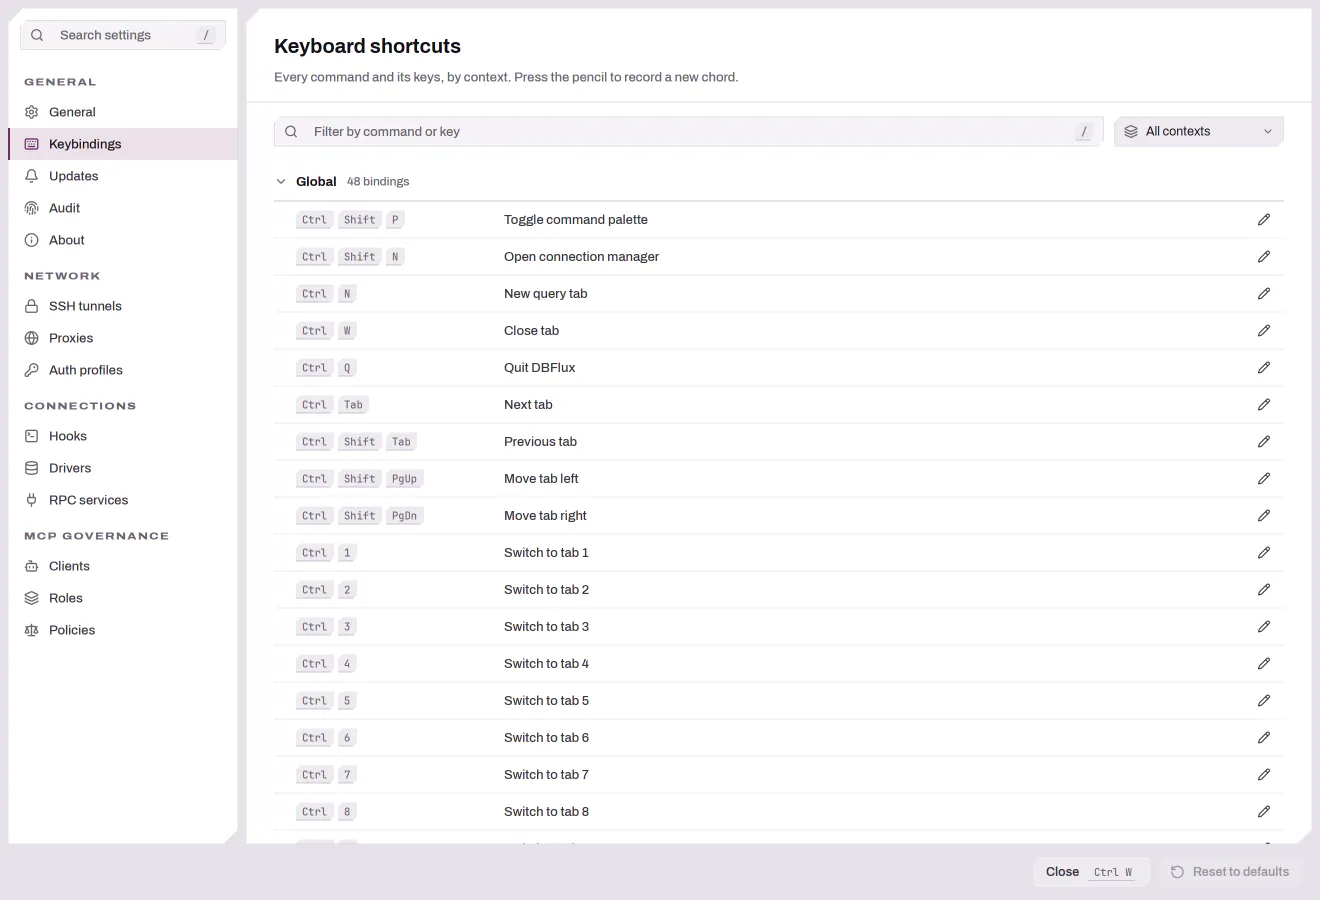The height and width of the screenshot is (900, 1320).
Task: Click the Close button
Action: (x=1091, y=872)
